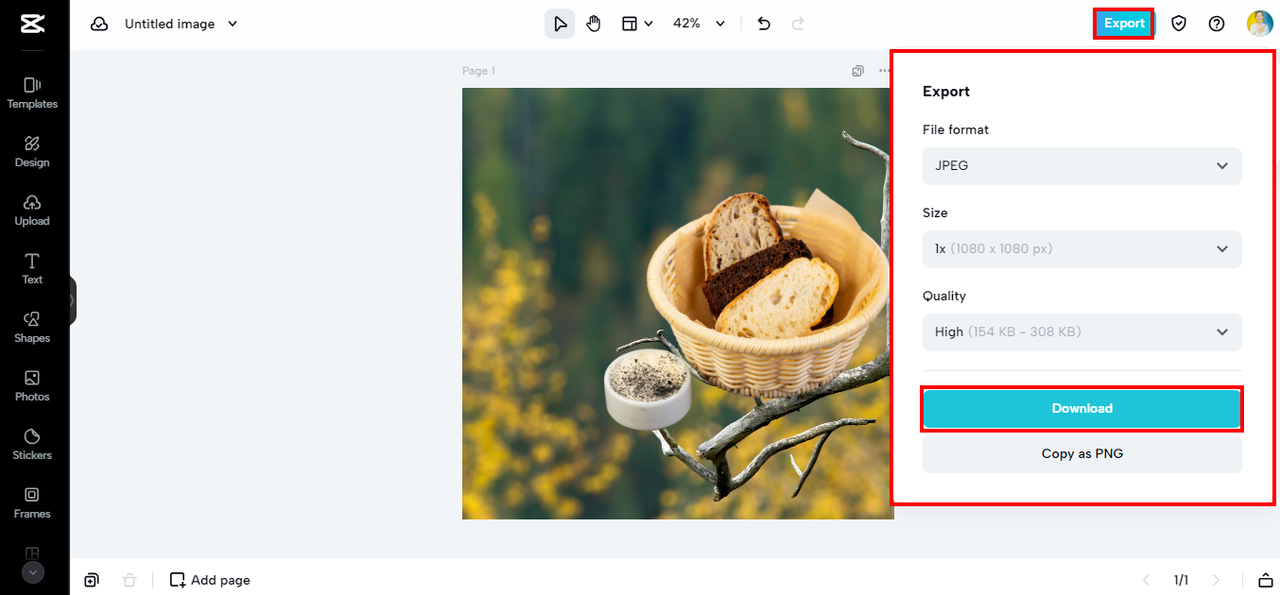
Task: Open the Shapes panel
Action: click(32, 327)
